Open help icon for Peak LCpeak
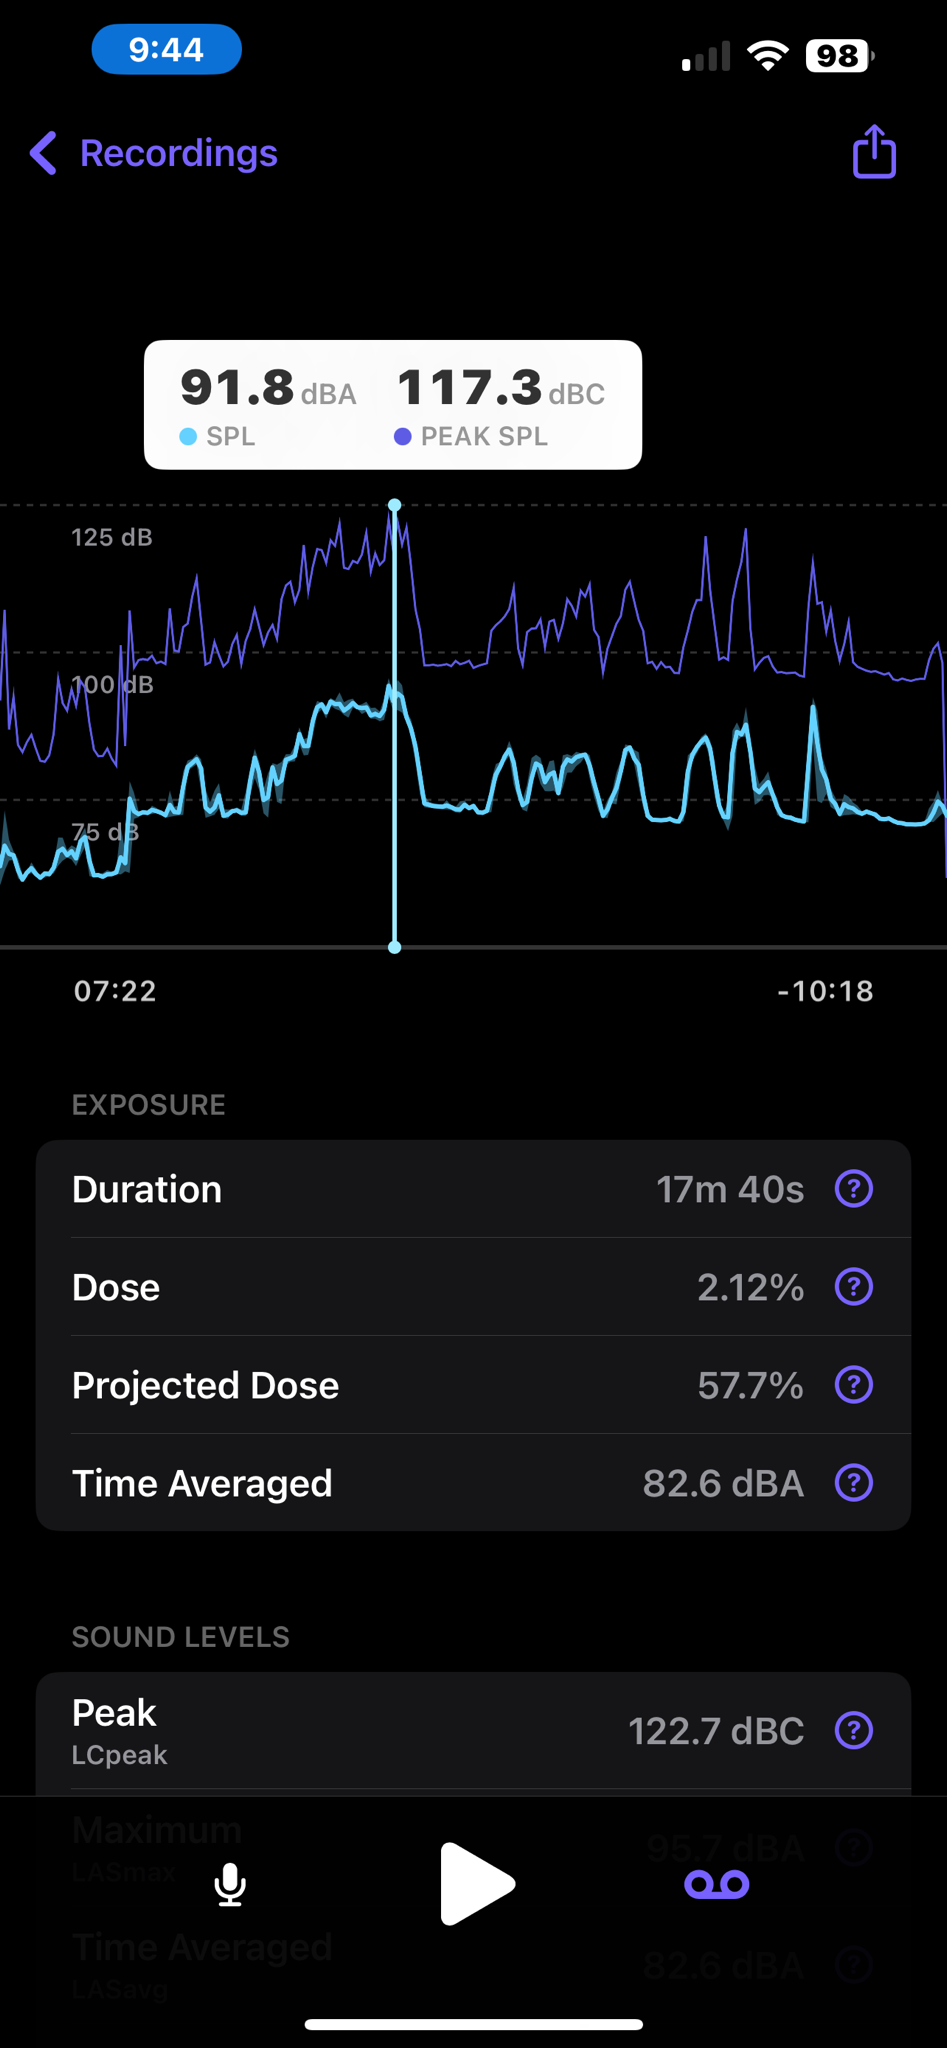The height and width of the screenshot is (2048, 947). tap(854, 1731)
